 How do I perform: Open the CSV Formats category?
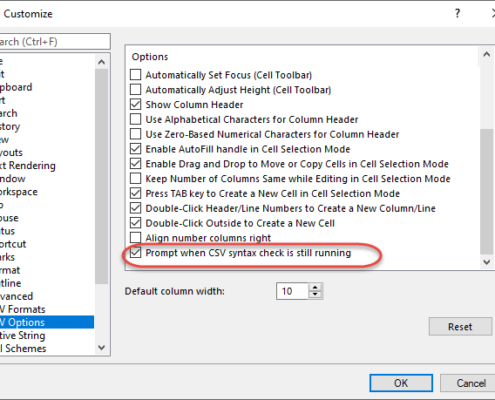point(23,309)
